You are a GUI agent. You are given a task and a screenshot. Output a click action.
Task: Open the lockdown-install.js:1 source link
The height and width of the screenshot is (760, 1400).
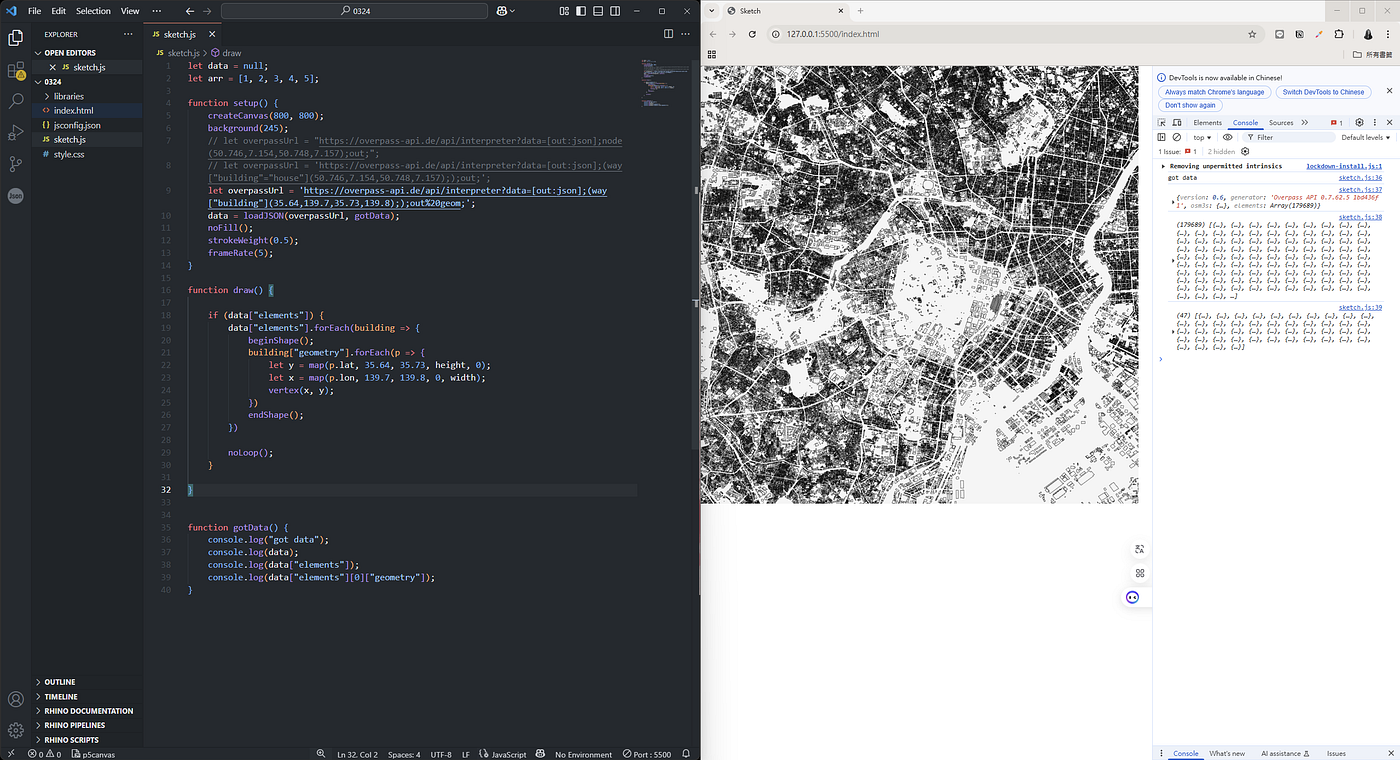click(1344, 166)
